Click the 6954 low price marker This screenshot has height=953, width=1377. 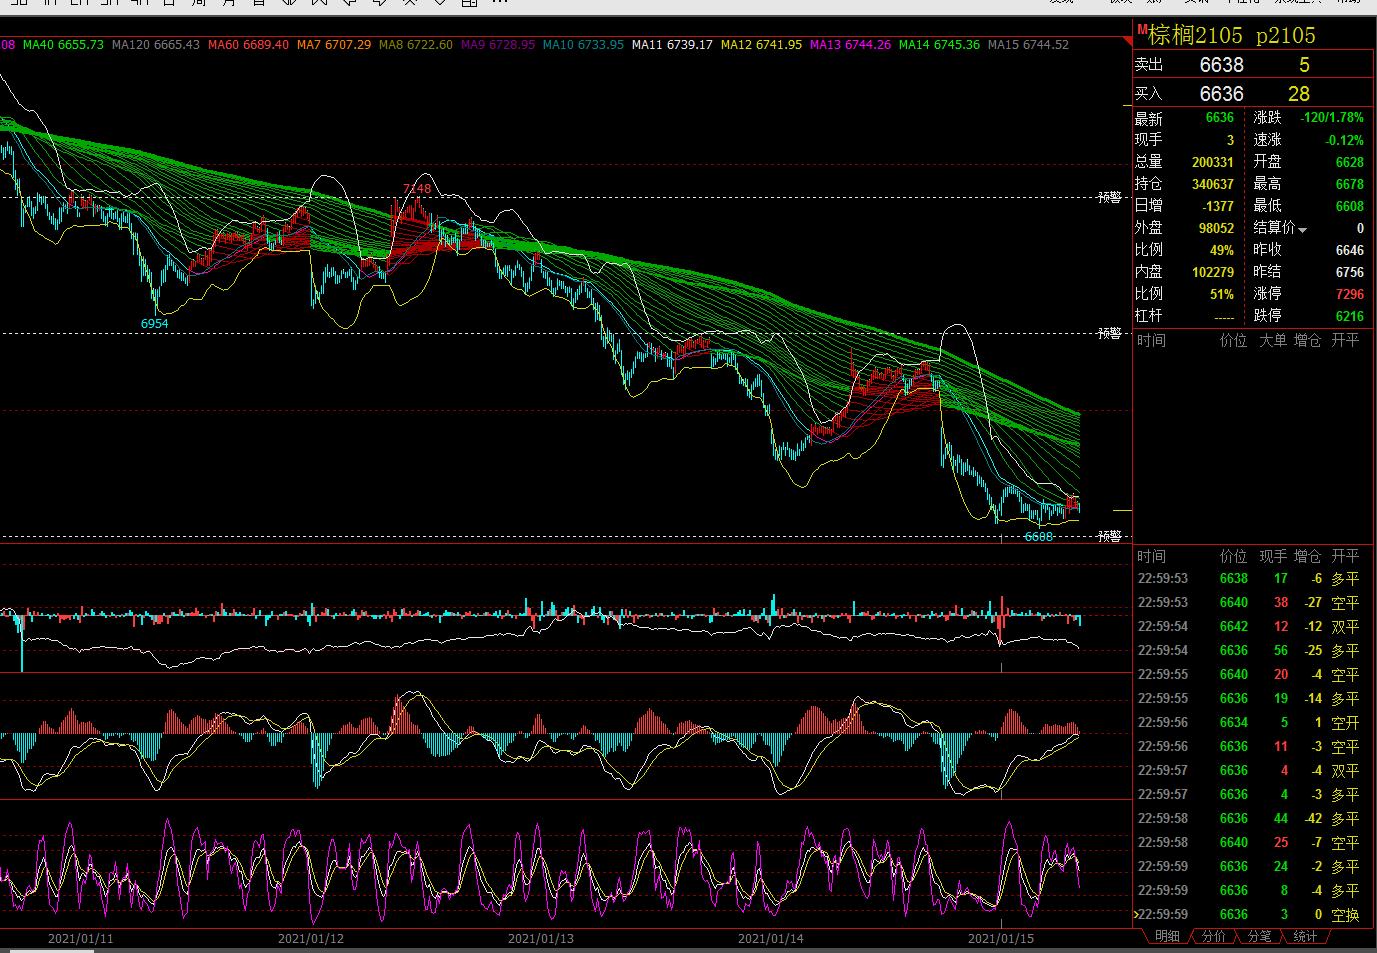[x=154, y=324]
